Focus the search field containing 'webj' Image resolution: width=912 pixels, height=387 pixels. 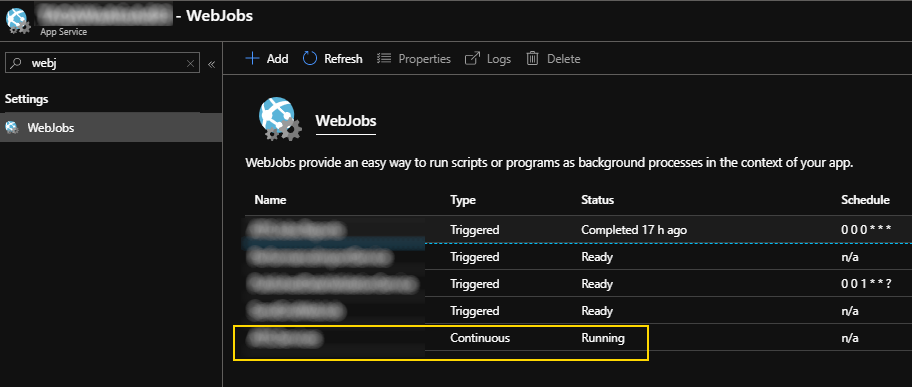point(102,63)
